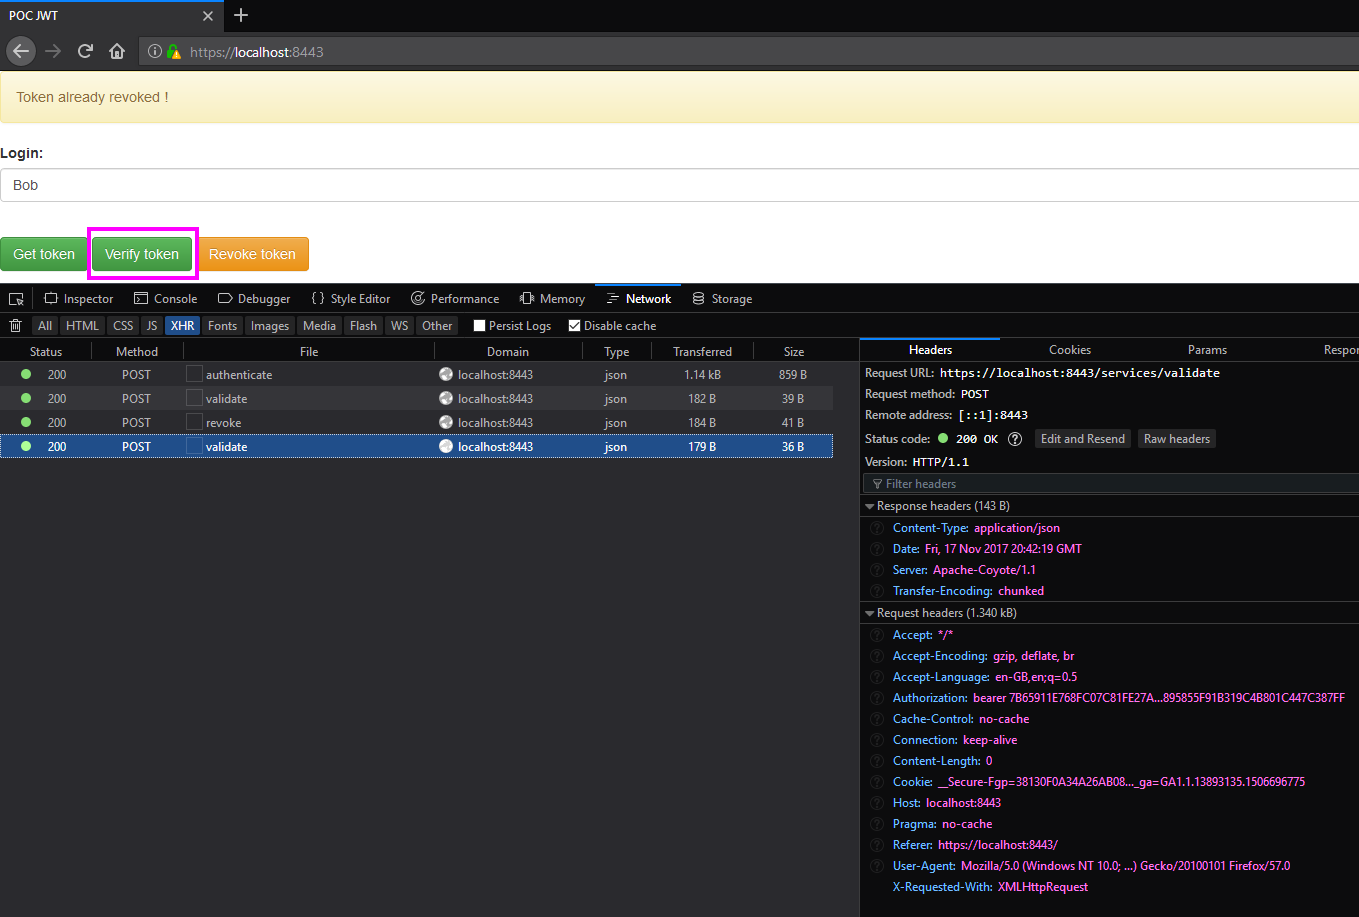Open the Debugger devtools tab
The width and height of the screenshot is (1359, 917).
click(x=254, y=299)
